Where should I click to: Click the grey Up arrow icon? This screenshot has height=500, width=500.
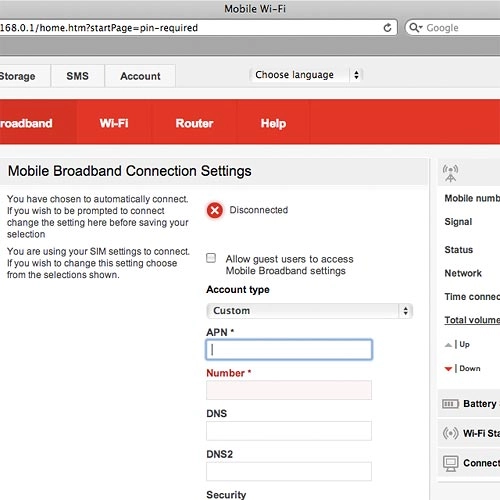tap(448, 345)
